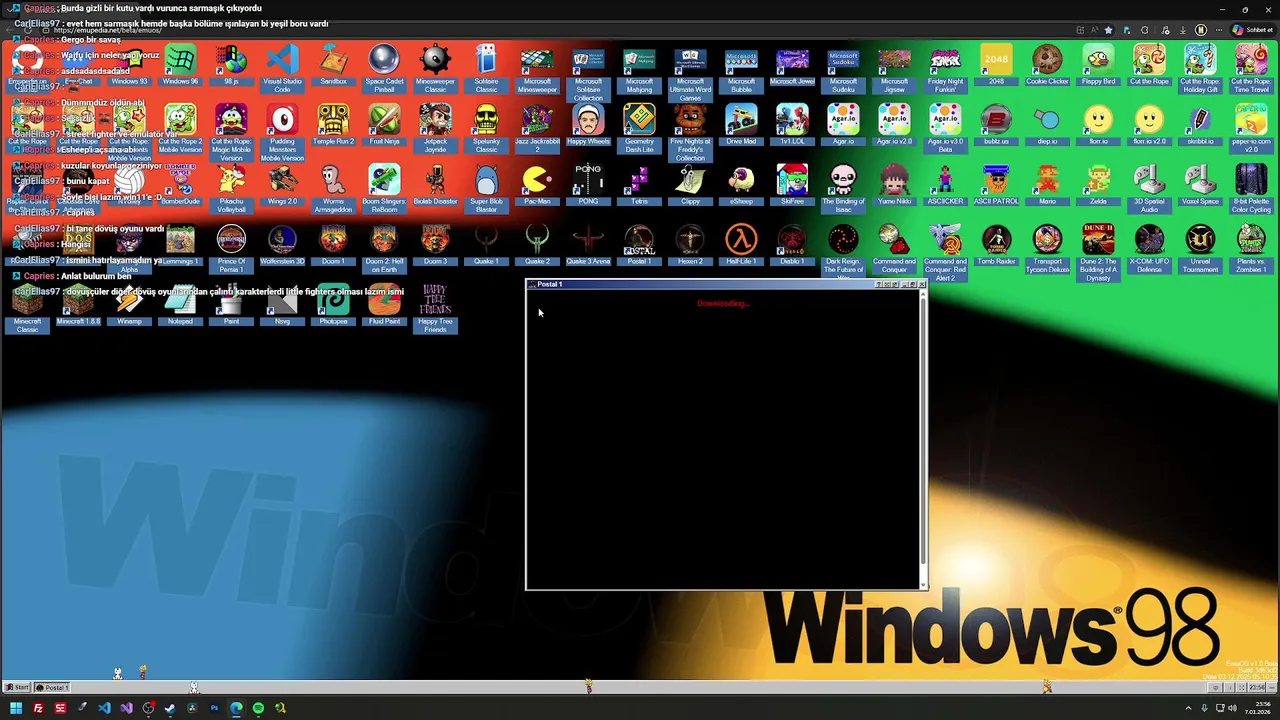The width and height of the screenshot is (1280, 720).
Task: Click the browser address bar URL
Action: [108, 30]
